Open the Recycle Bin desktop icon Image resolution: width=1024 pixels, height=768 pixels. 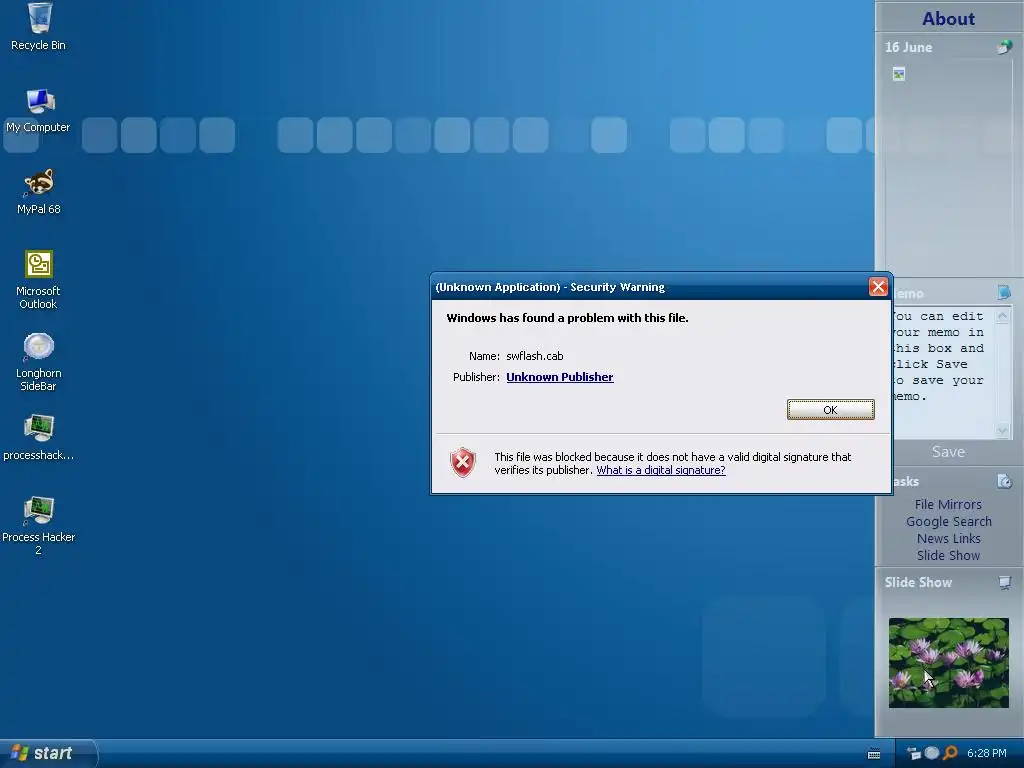39,26
